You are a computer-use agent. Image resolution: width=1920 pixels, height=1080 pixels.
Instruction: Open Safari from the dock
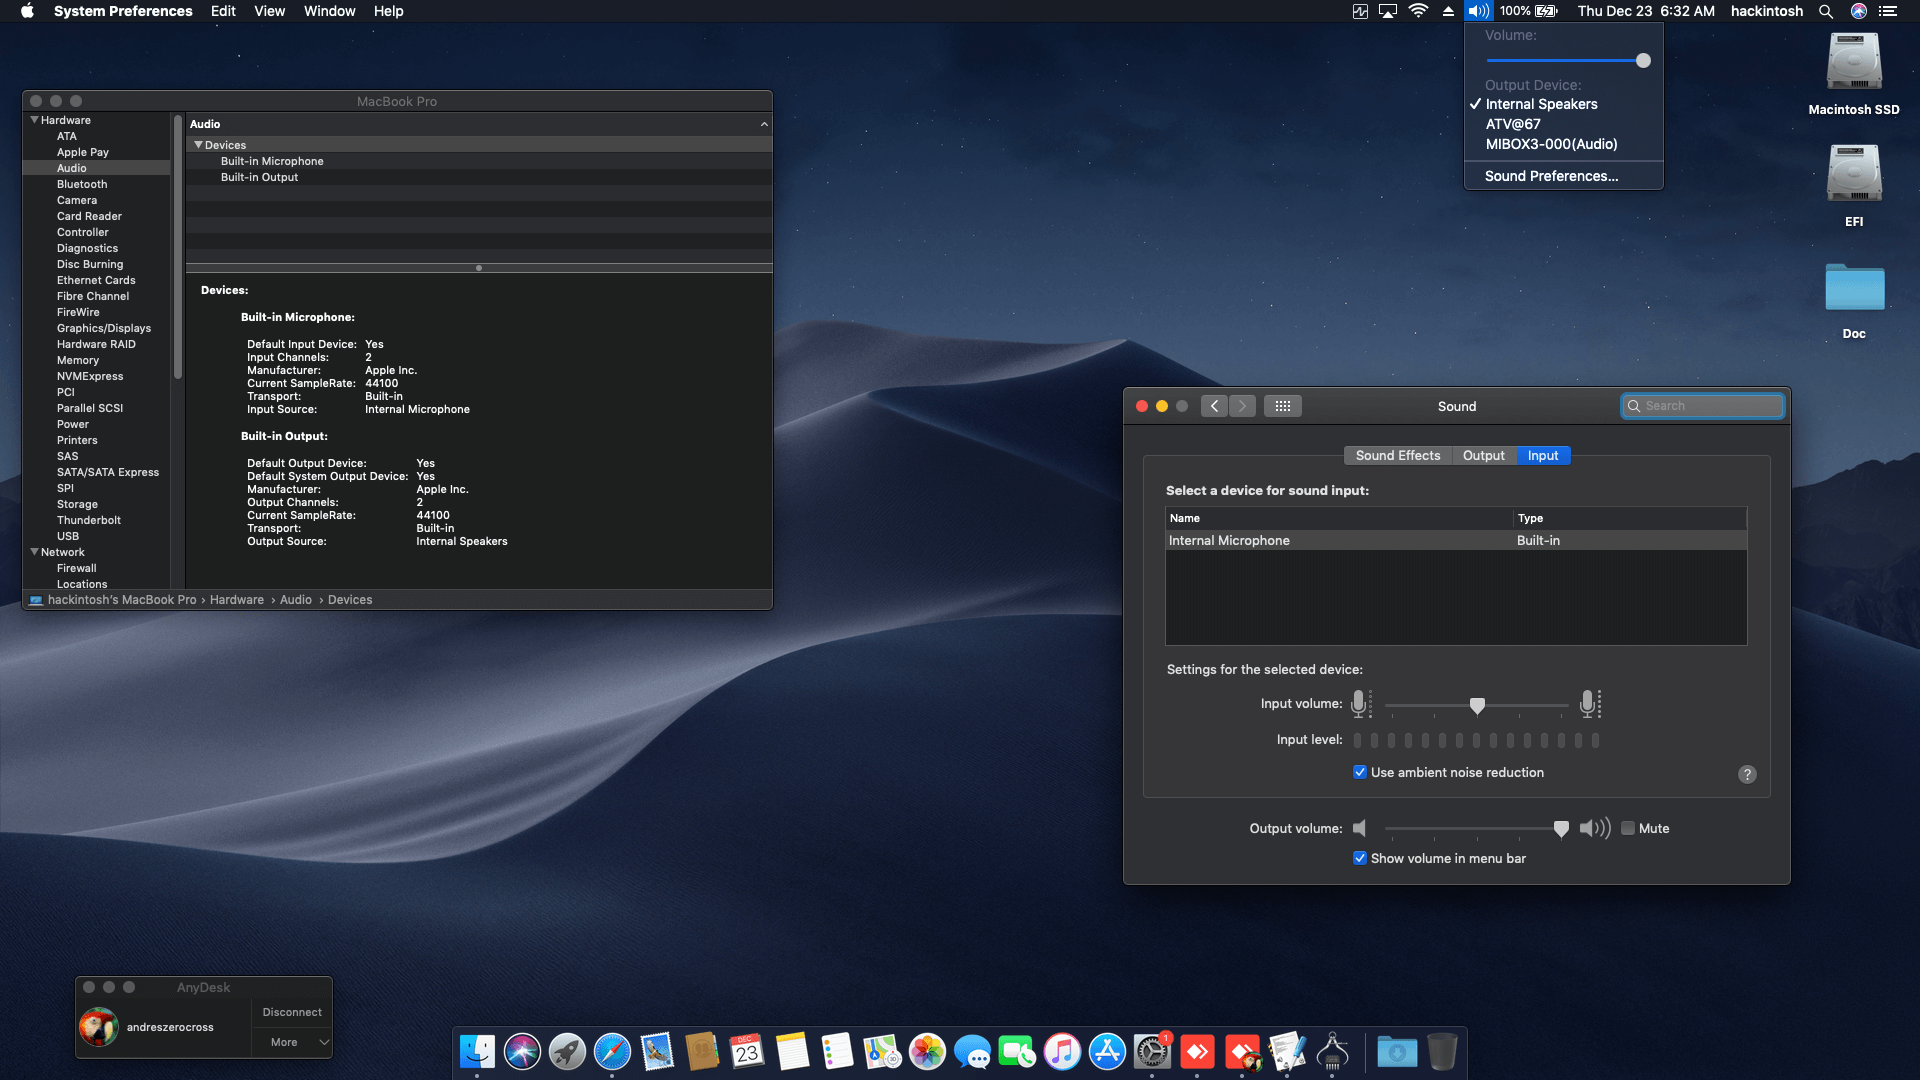[x=612, y=1052]
